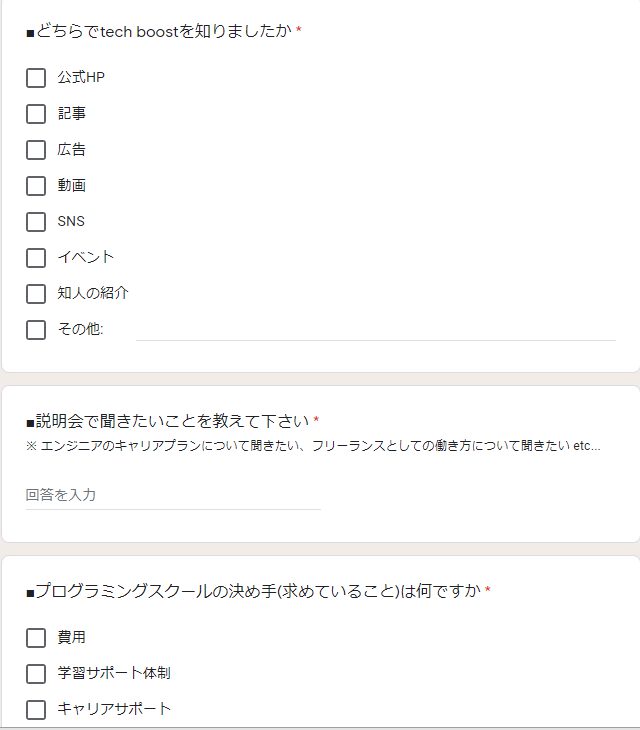Viewport: 640px width, 730px height.
Task: Focus the 回答を入力 answer field
Action: (173, 495)
